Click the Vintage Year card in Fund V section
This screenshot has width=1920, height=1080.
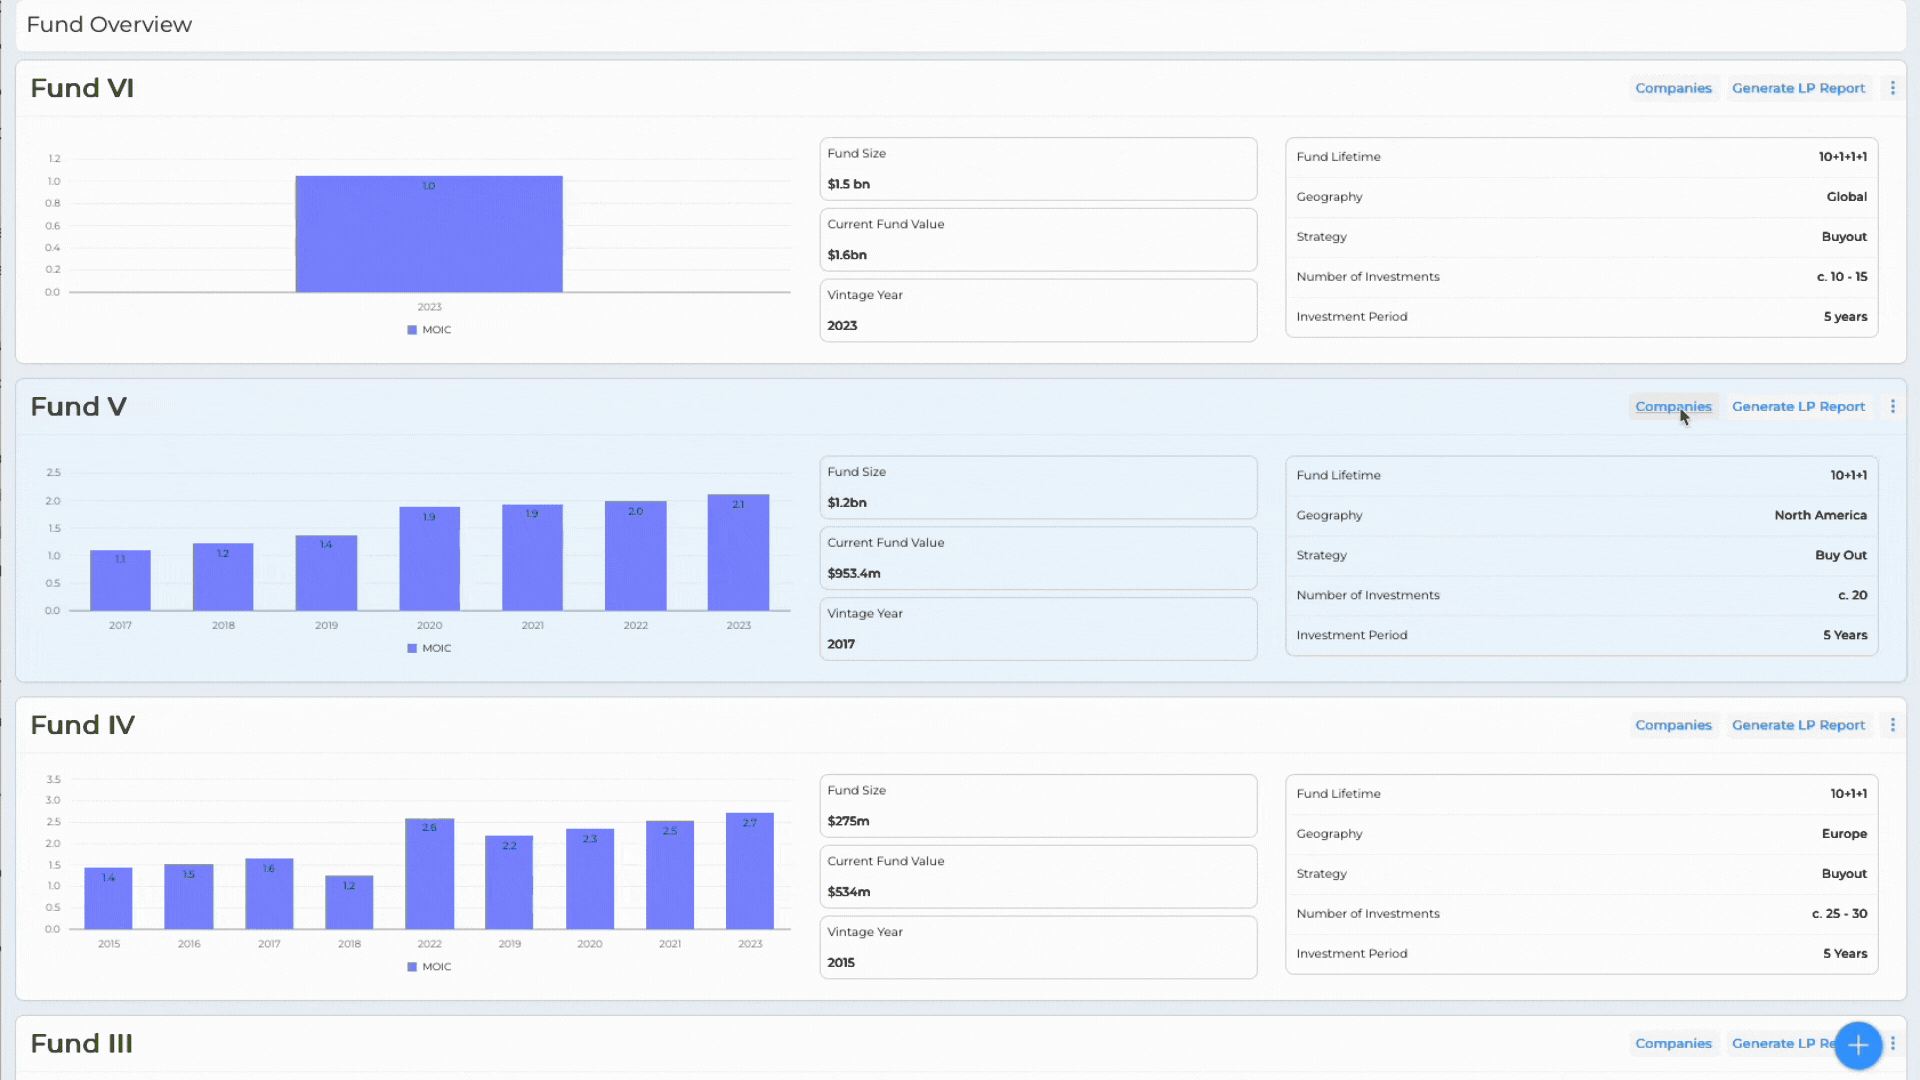pyautogui.click(x=1038, y=628)
